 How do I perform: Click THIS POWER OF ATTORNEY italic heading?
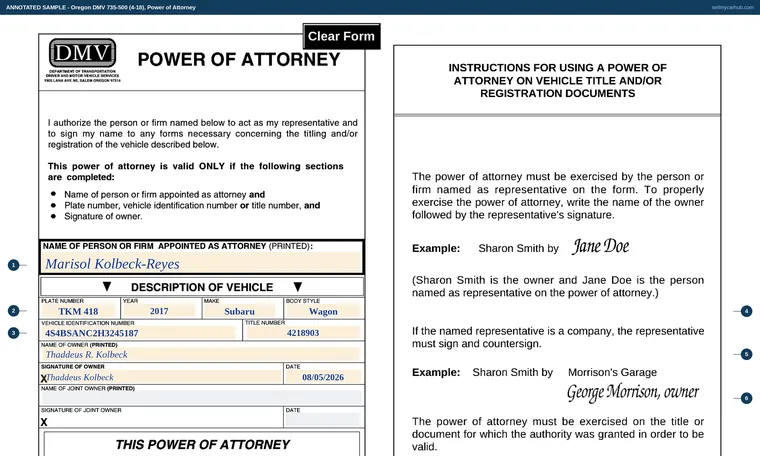(x=202, y=444)
